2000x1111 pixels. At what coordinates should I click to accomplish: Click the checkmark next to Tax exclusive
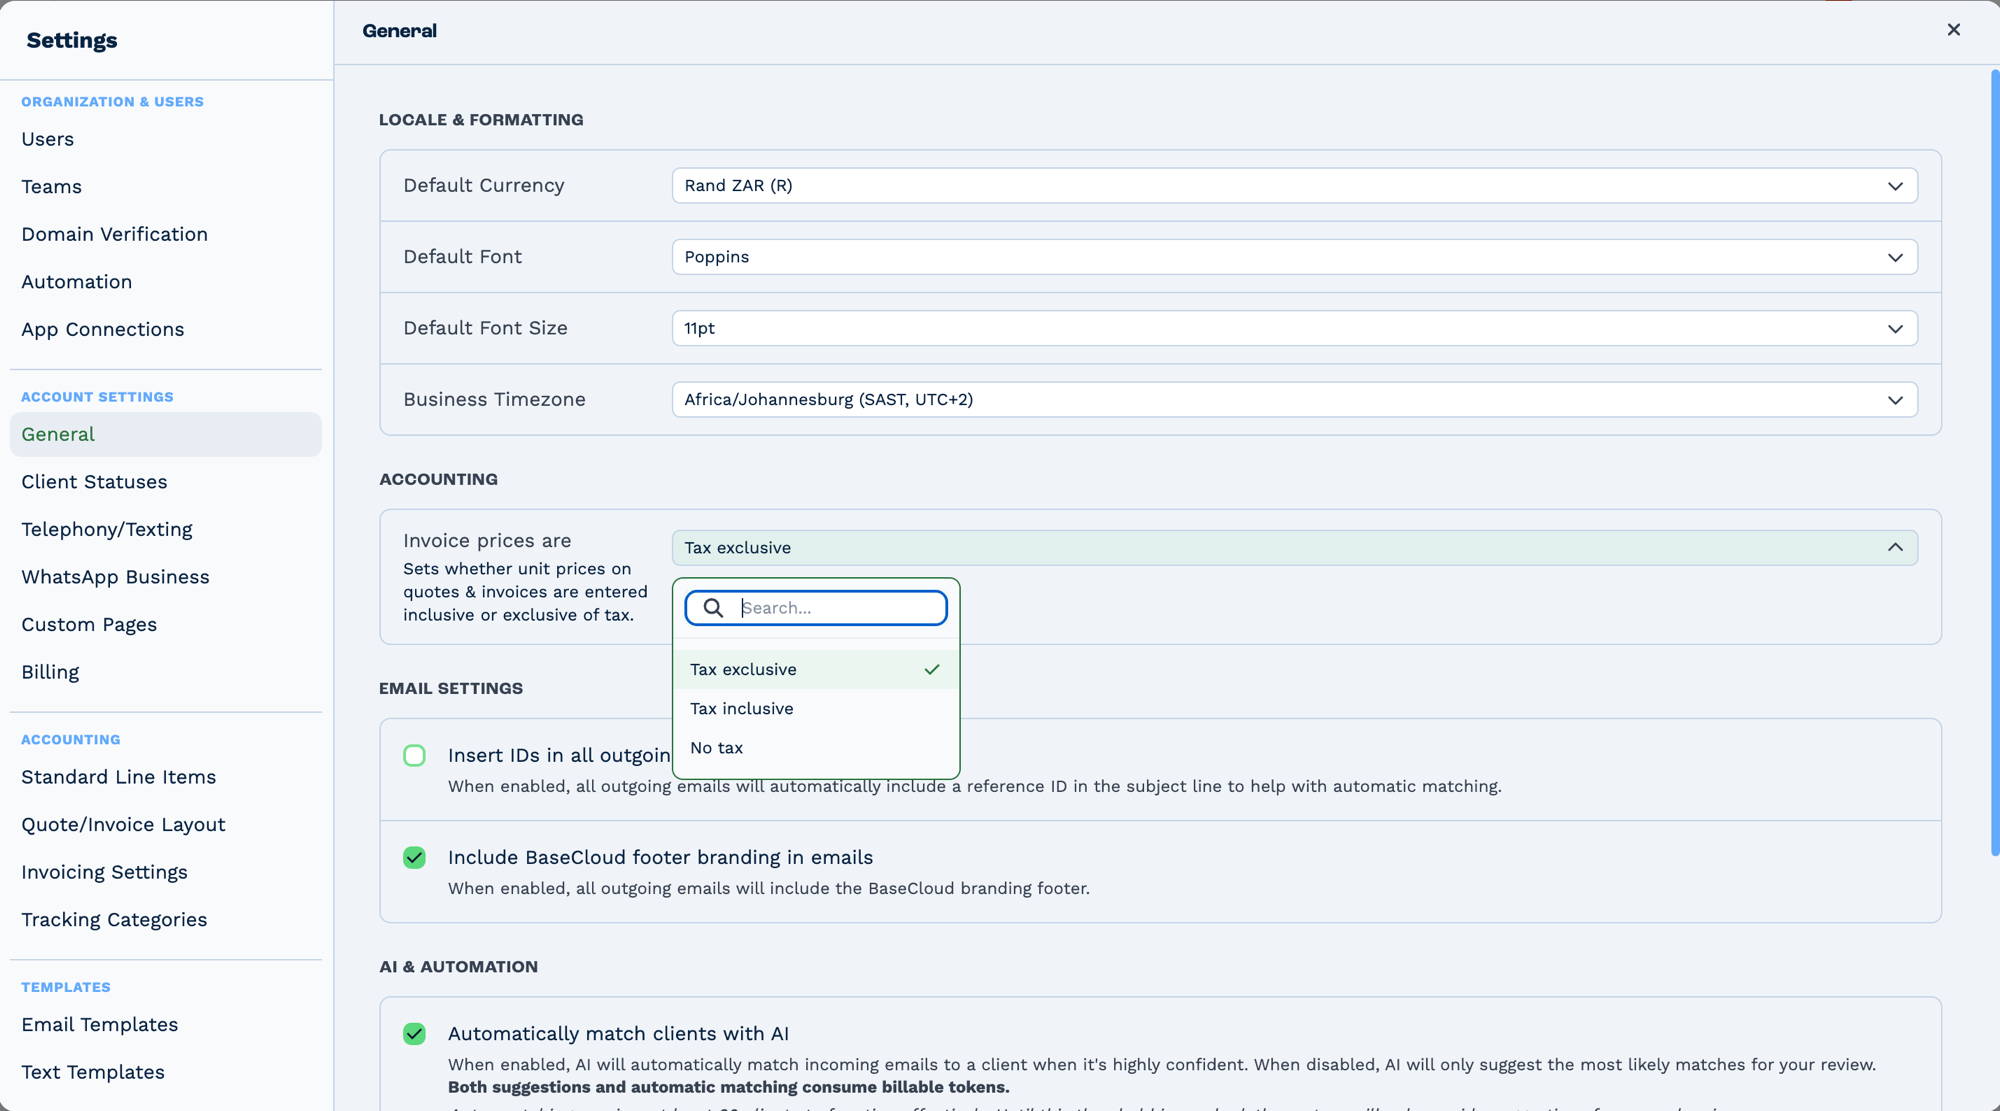coord(932,669)
